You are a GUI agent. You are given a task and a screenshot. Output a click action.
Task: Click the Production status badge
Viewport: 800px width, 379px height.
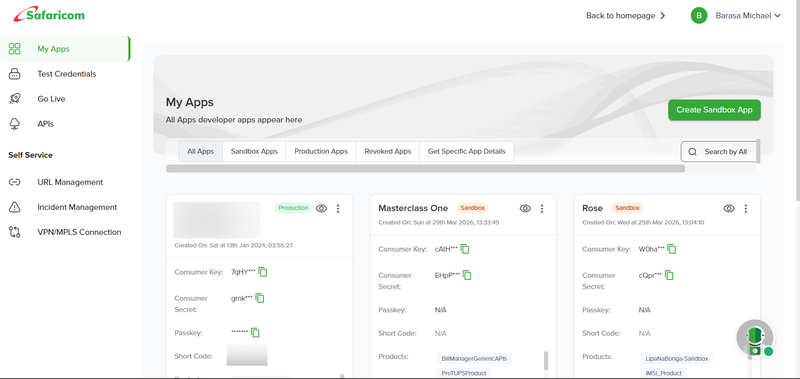coord(293,208)
